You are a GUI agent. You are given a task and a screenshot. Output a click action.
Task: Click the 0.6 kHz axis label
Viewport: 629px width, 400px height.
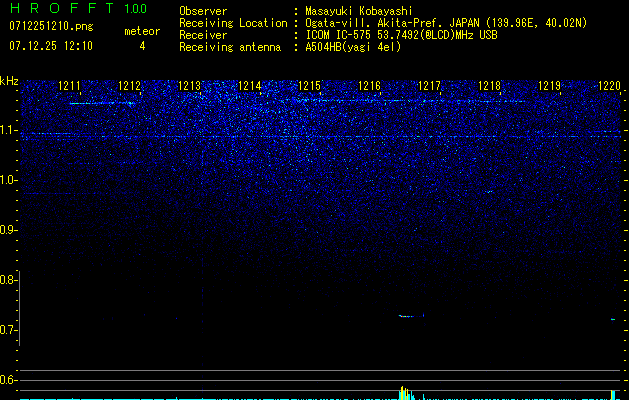tap(8, 380)
